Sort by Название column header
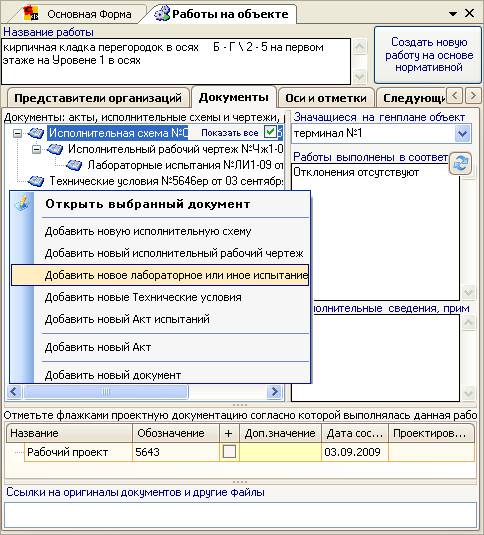This screenshot has height=535, width=484. point(69,433)
